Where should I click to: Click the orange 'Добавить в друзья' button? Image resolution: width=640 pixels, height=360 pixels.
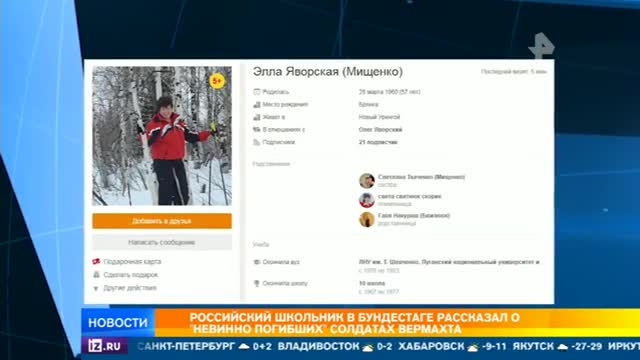162,221
